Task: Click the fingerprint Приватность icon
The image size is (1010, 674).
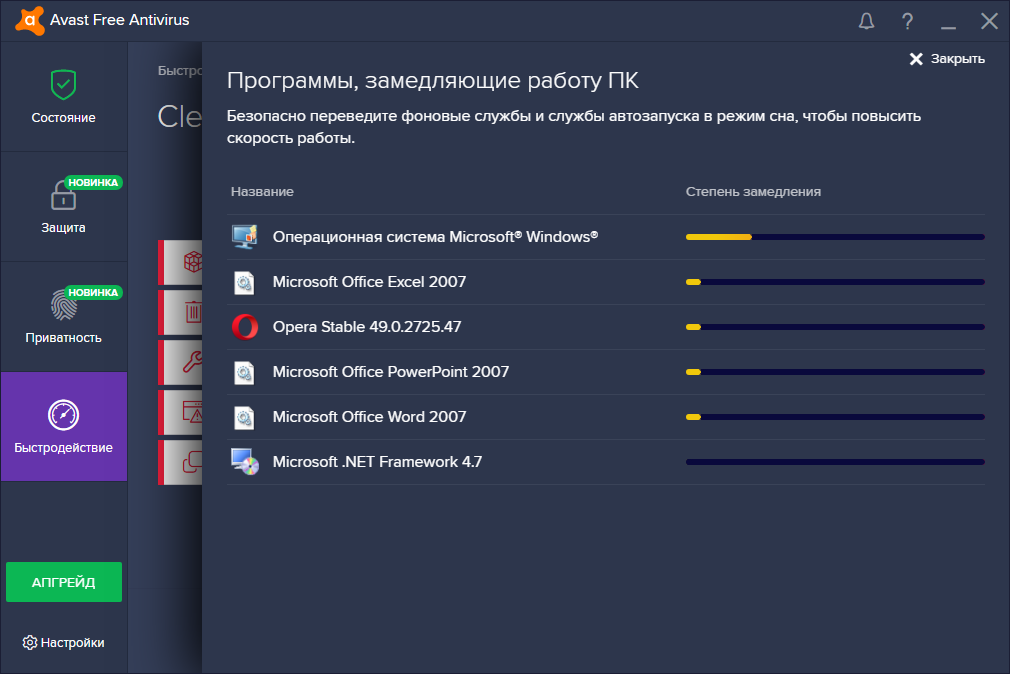Action: click(63, 305)
